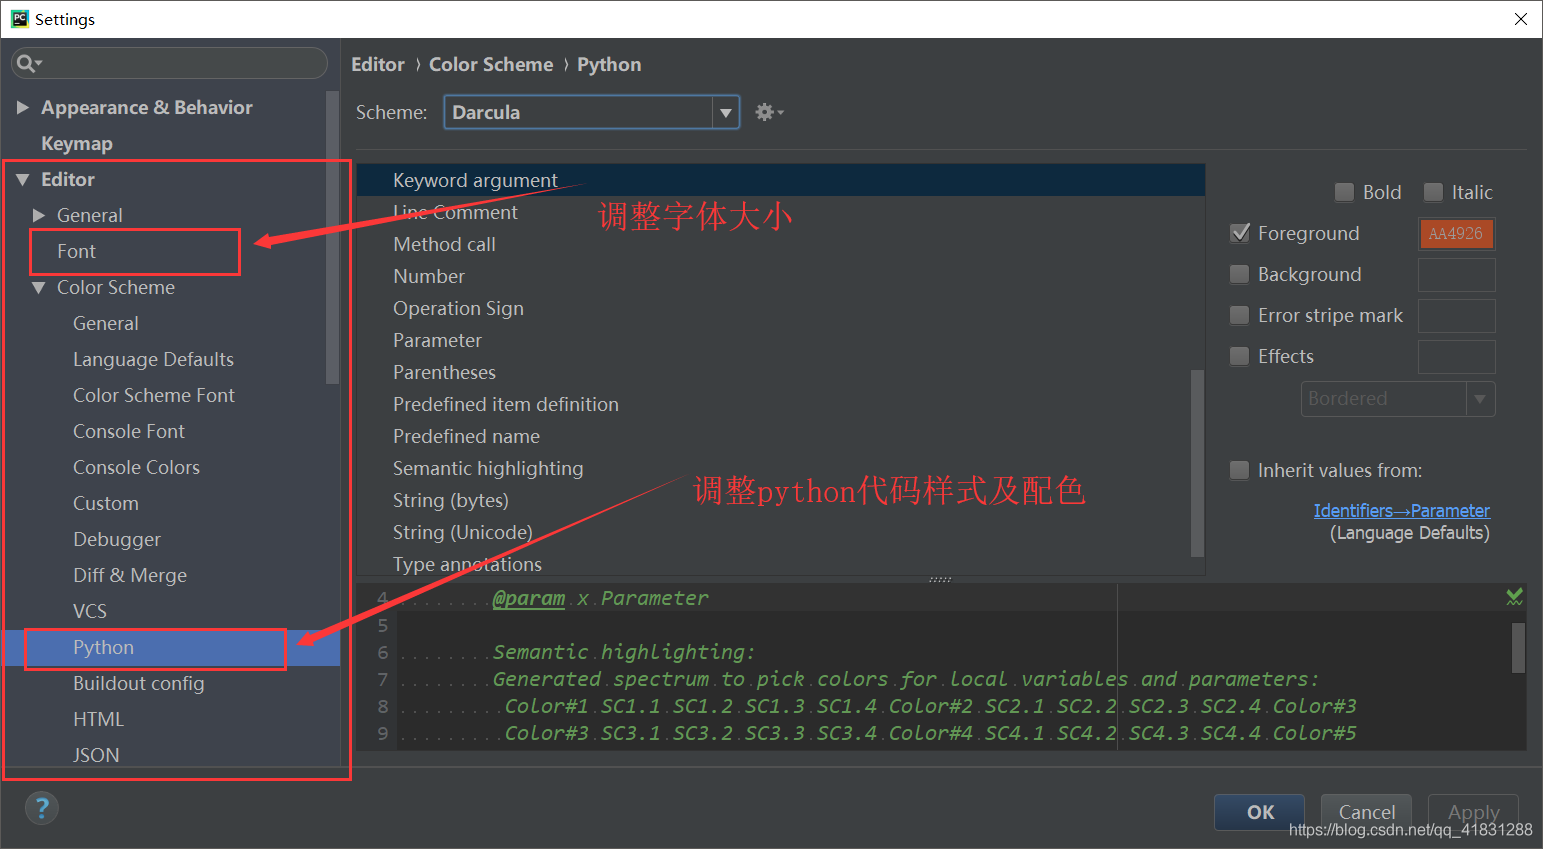Image resolution: width=1543 pixels, height=849 pixels.
Task: Click the AA4926 foreground color swatch
Action: pyautogui.click(x=1456, y=233)
